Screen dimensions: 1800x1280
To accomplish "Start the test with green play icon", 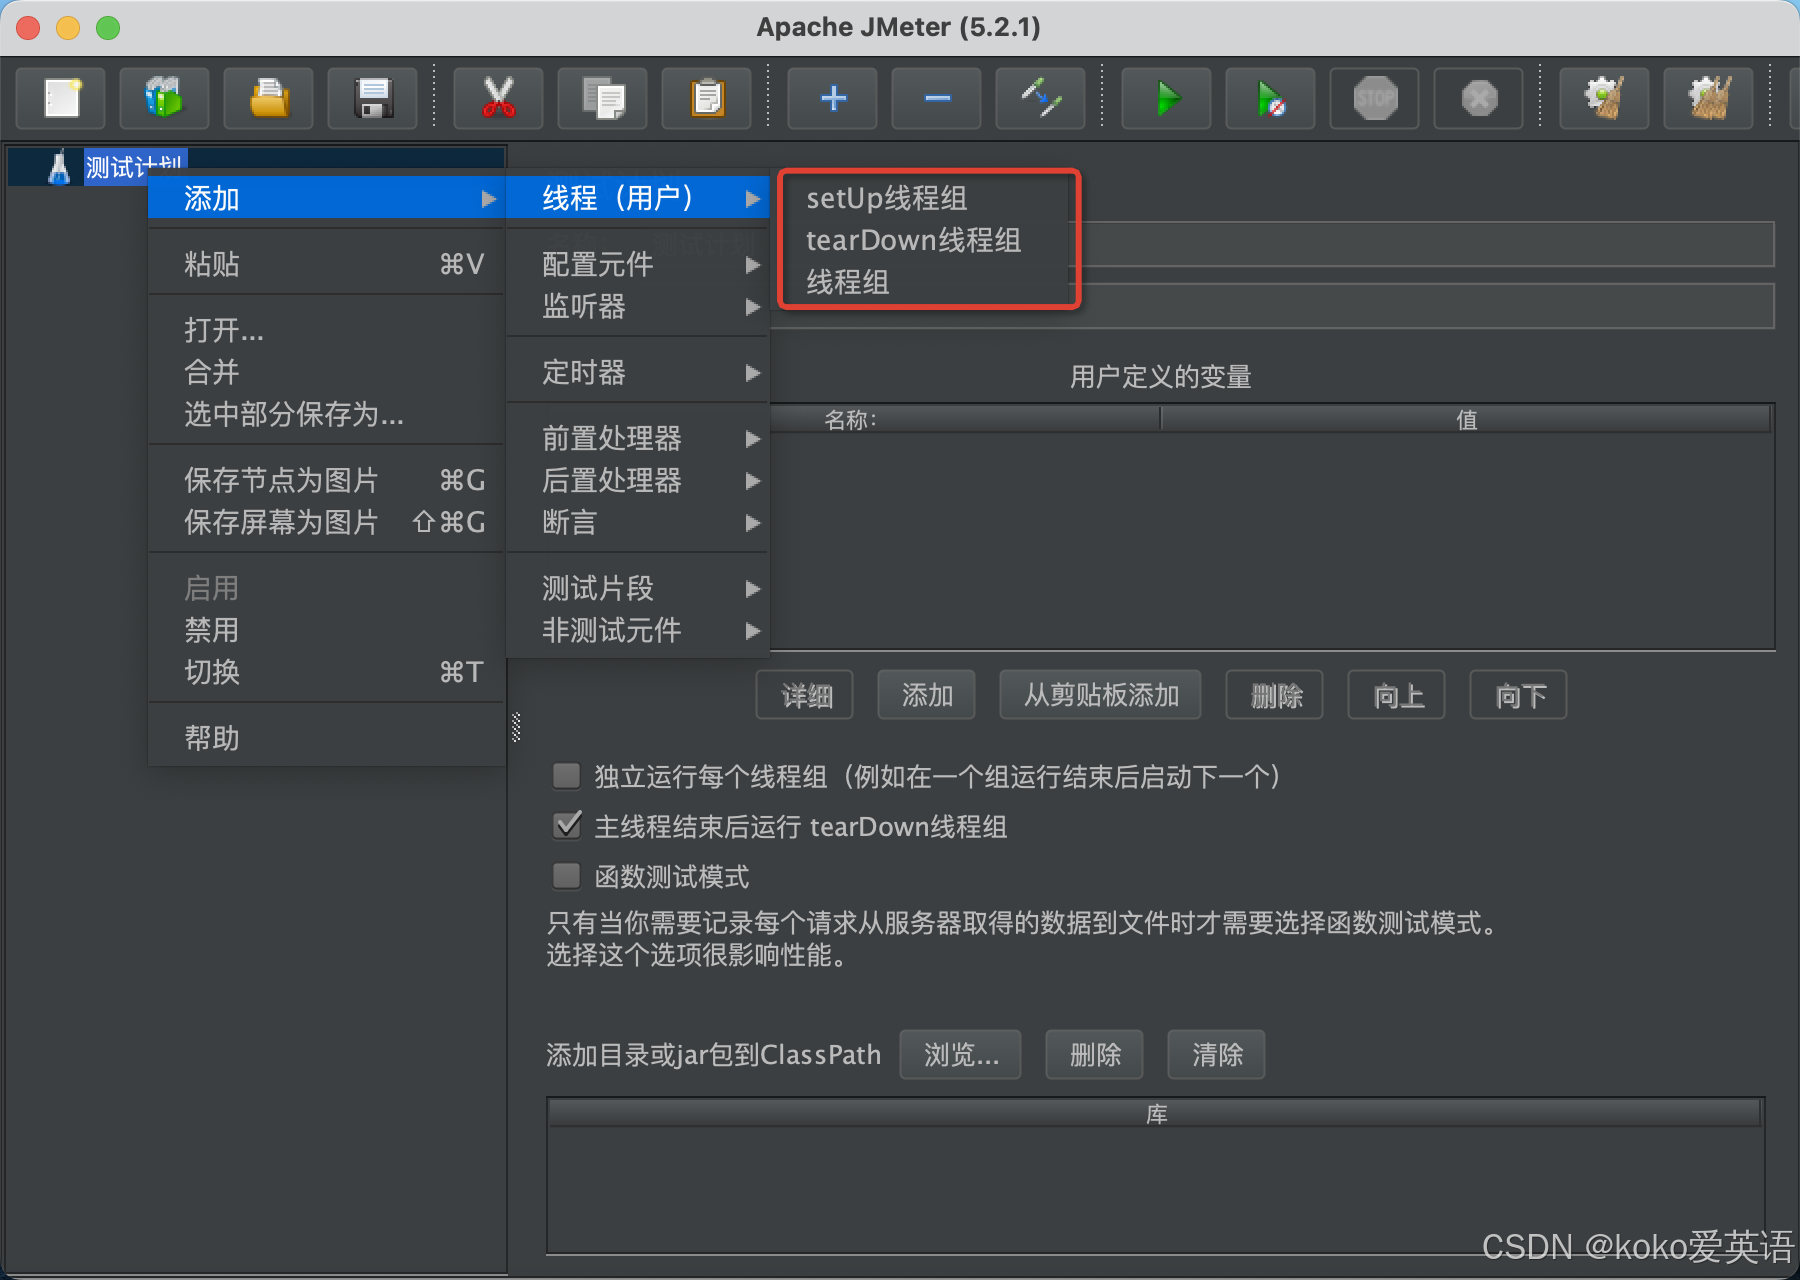I will (1166, 98).
